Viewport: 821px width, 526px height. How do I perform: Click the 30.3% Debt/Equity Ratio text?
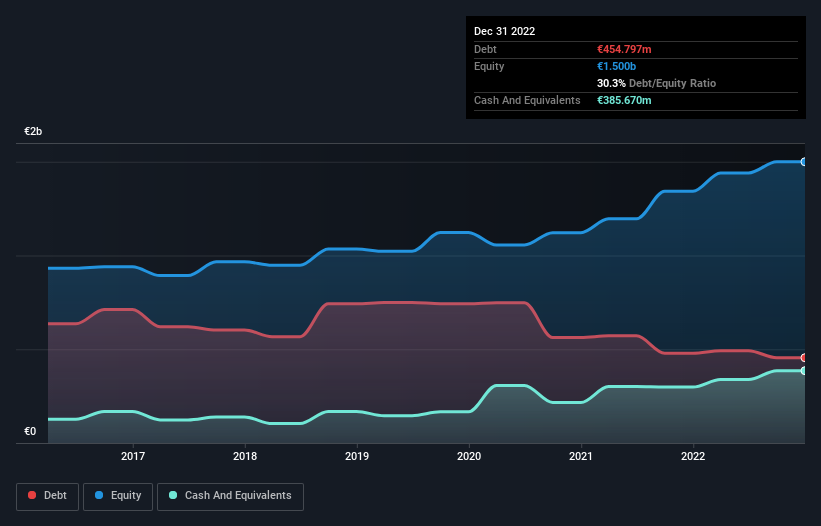tap(657, 83)
